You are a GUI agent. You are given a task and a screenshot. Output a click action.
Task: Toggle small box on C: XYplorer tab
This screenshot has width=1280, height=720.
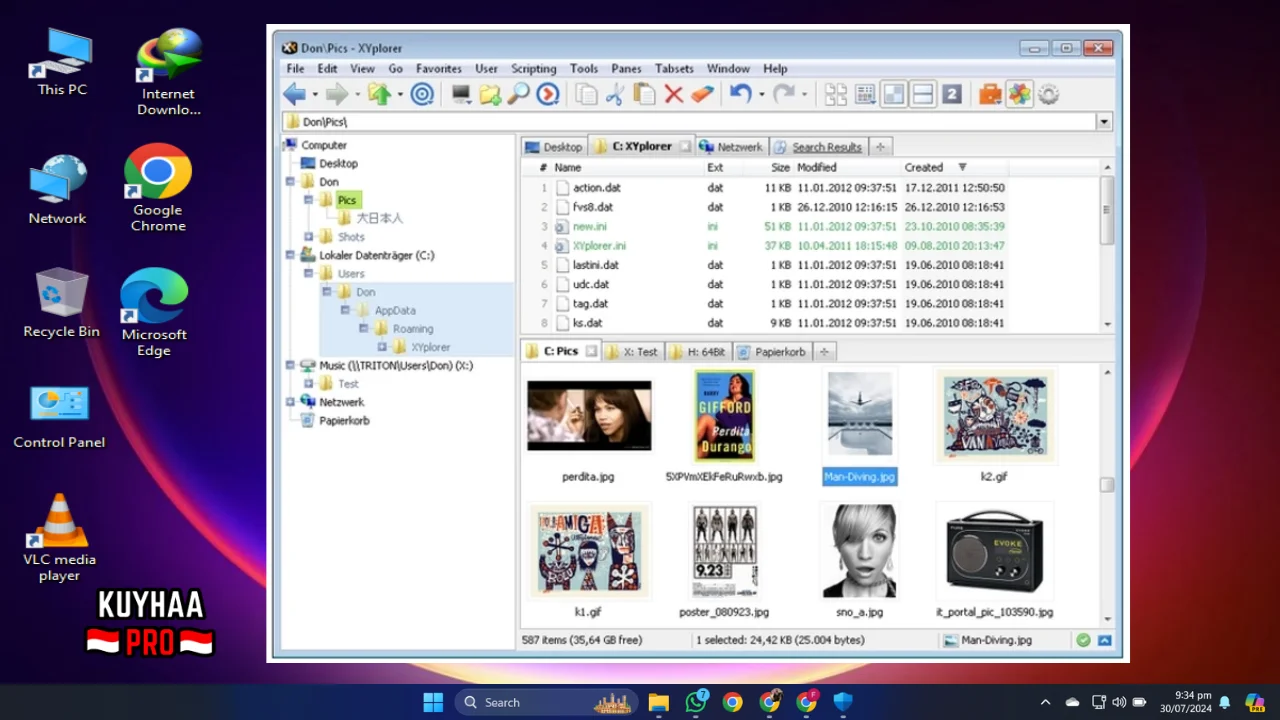685,146
